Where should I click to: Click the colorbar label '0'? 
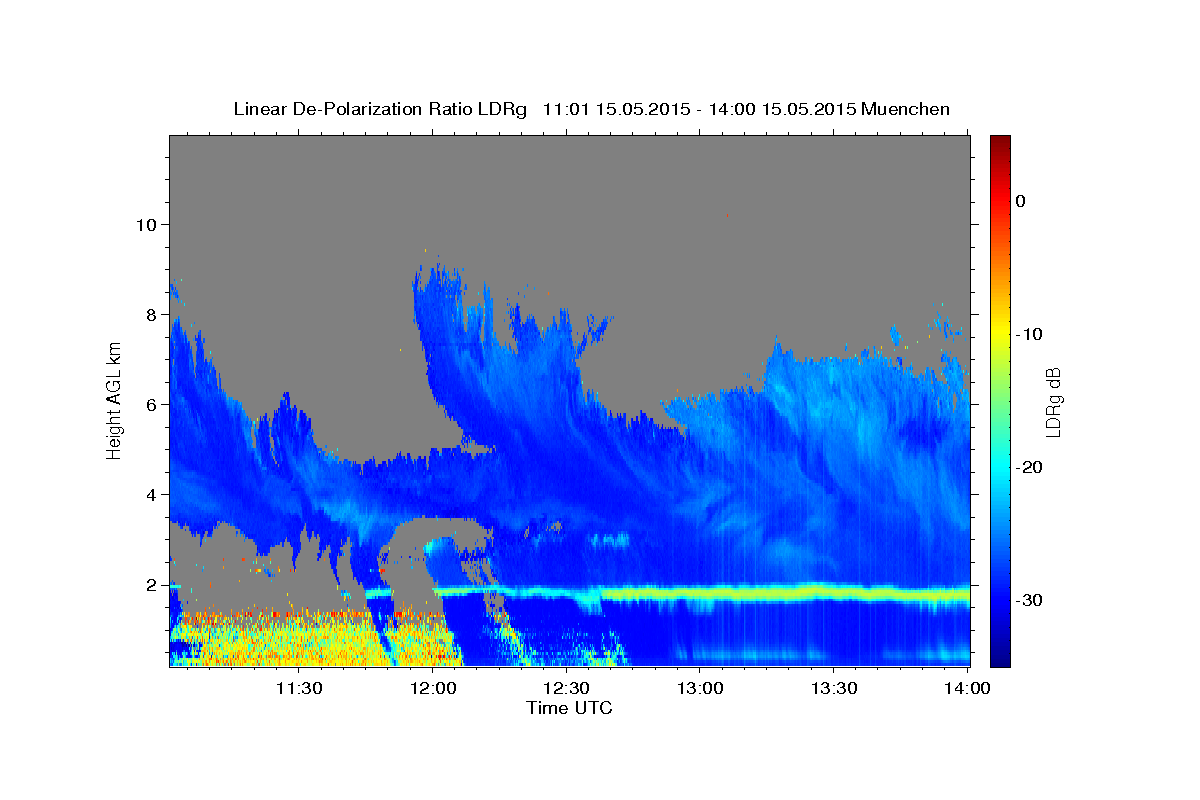tap(1021, 201)
